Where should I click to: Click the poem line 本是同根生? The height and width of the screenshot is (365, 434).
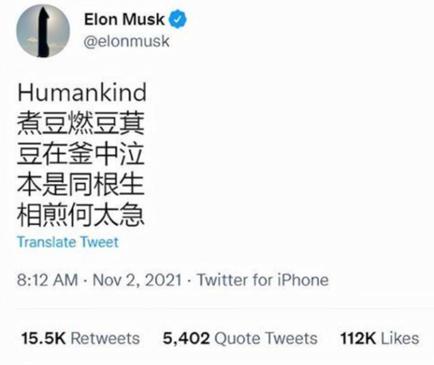[x=81, y=184]
